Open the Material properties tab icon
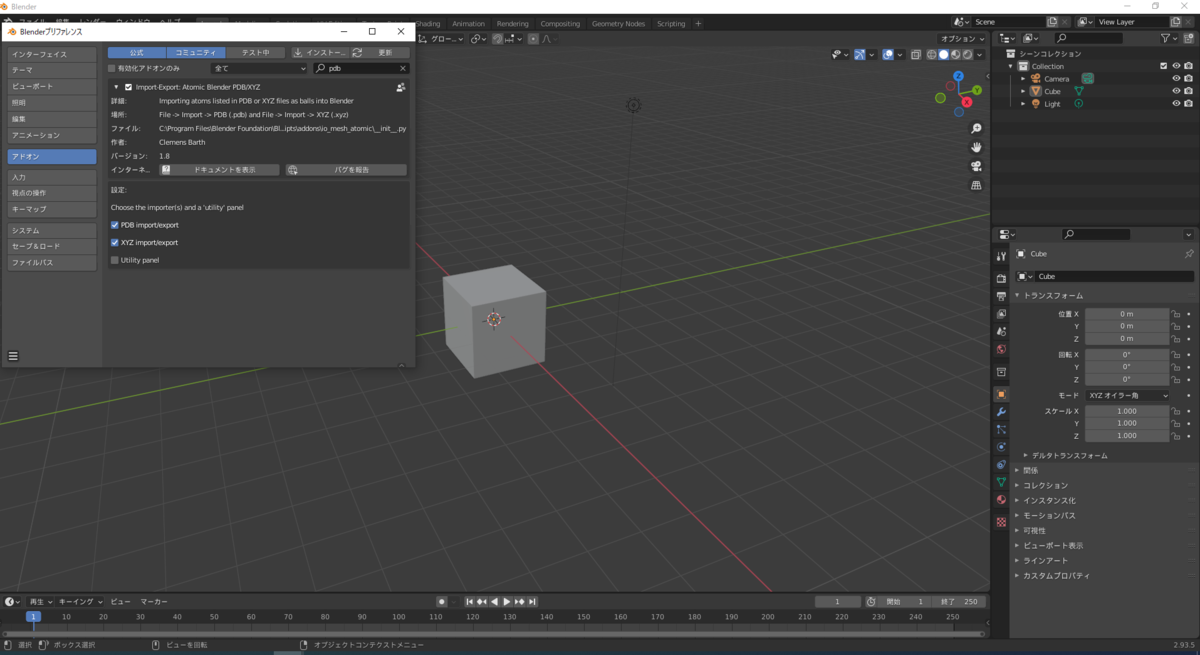Viewport: 1200px width, 655px height. 1001,500
